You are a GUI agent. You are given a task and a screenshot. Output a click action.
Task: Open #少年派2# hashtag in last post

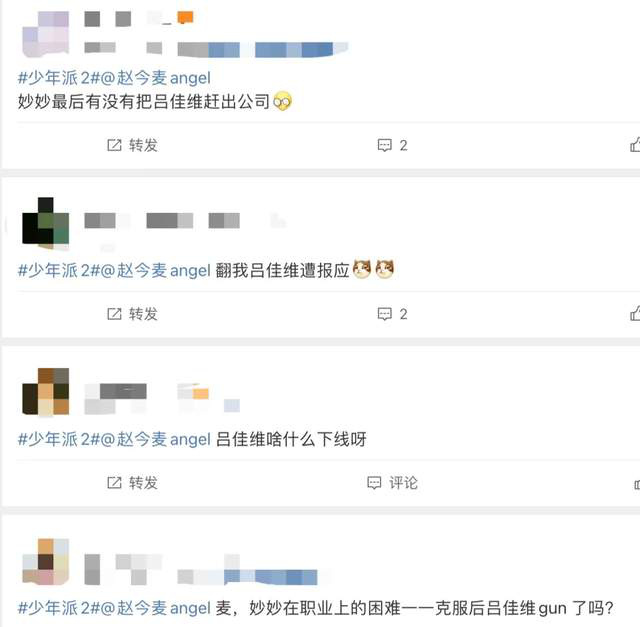point(59,608)
